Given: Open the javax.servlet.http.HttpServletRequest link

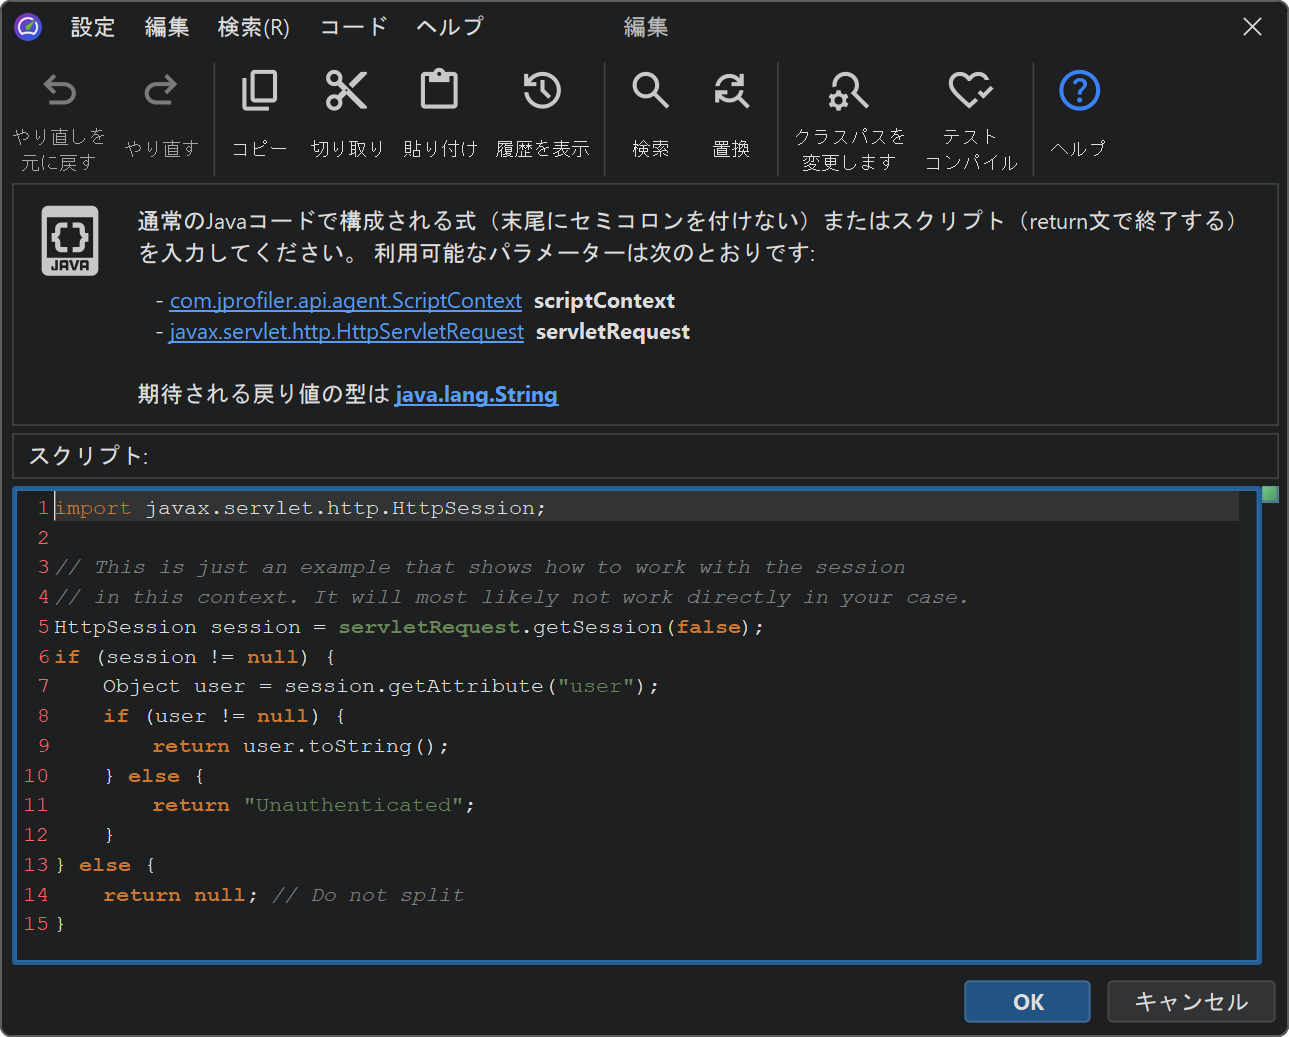Looking at the screenshot, I should tap(347, 332).
